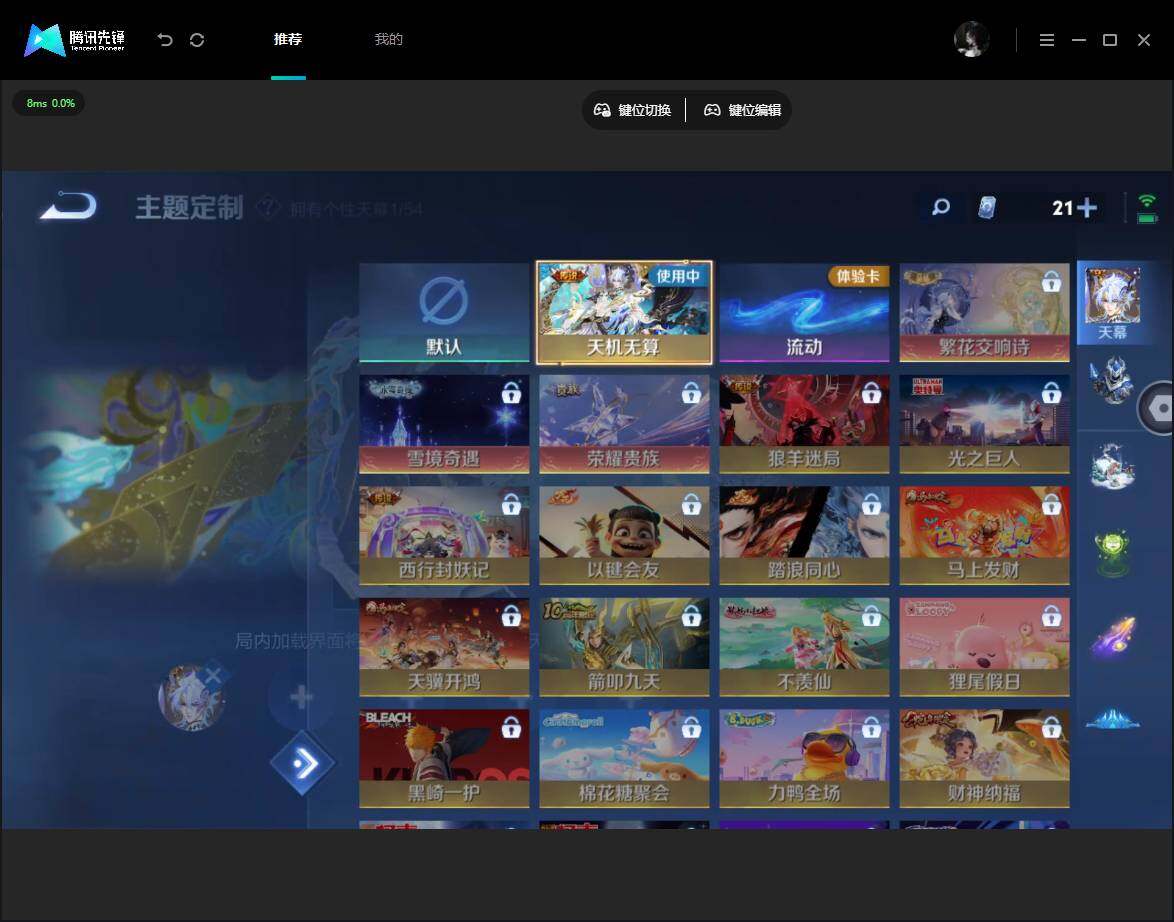The height and width of the screenshot is (922, 1174).
Task: Click the hero avatar portrait
Action: pyautogui.click(x=191, y=698)
